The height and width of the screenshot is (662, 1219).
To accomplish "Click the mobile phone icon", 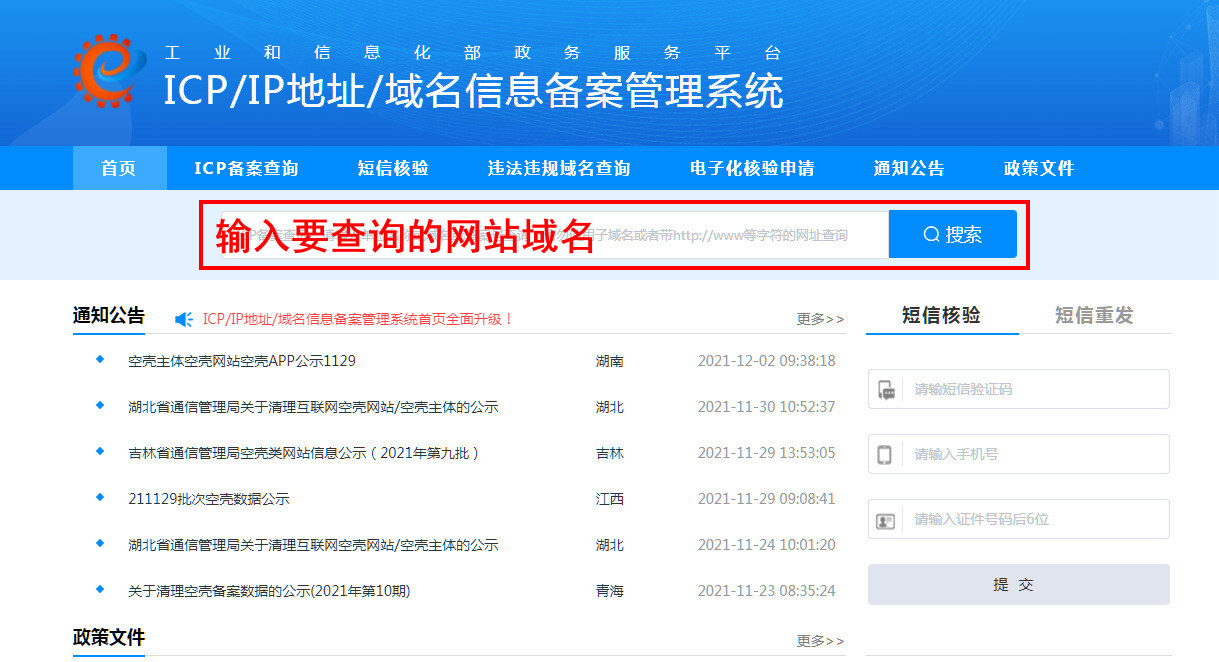I will click(x=885, y=455).
